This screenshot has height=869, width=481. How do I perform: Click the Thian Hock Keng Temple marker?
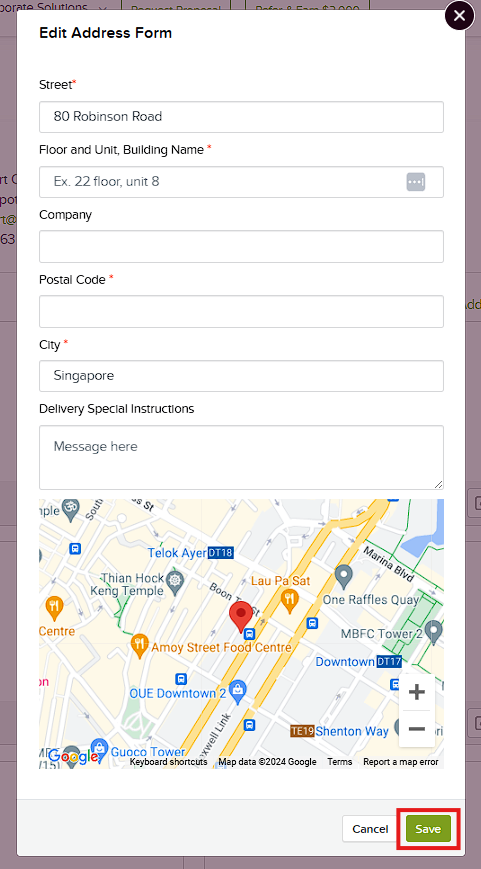[176, 580]
